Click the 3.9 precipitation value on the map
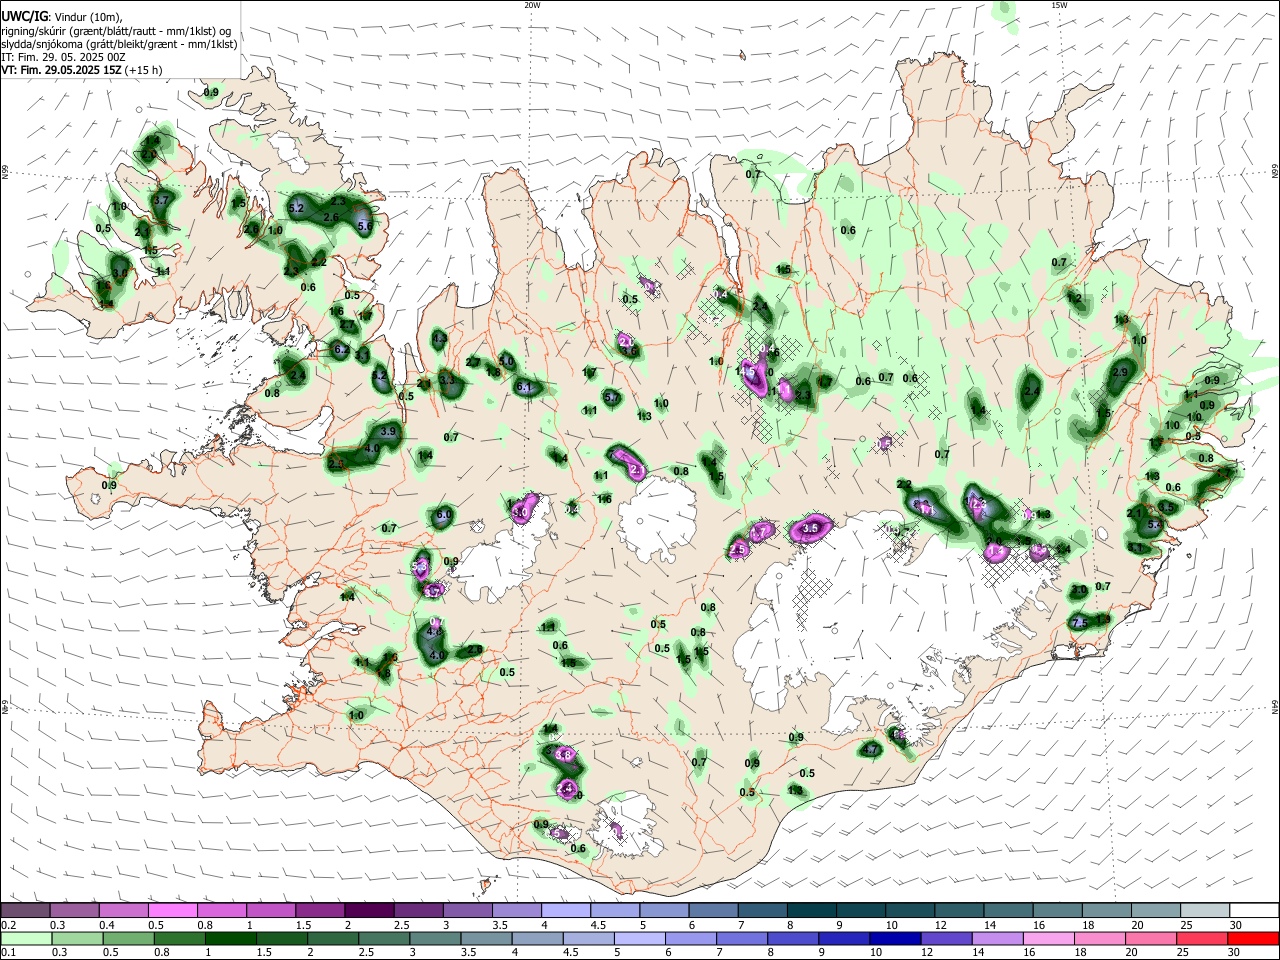The image size is (1280, 960). click(389, 431)
